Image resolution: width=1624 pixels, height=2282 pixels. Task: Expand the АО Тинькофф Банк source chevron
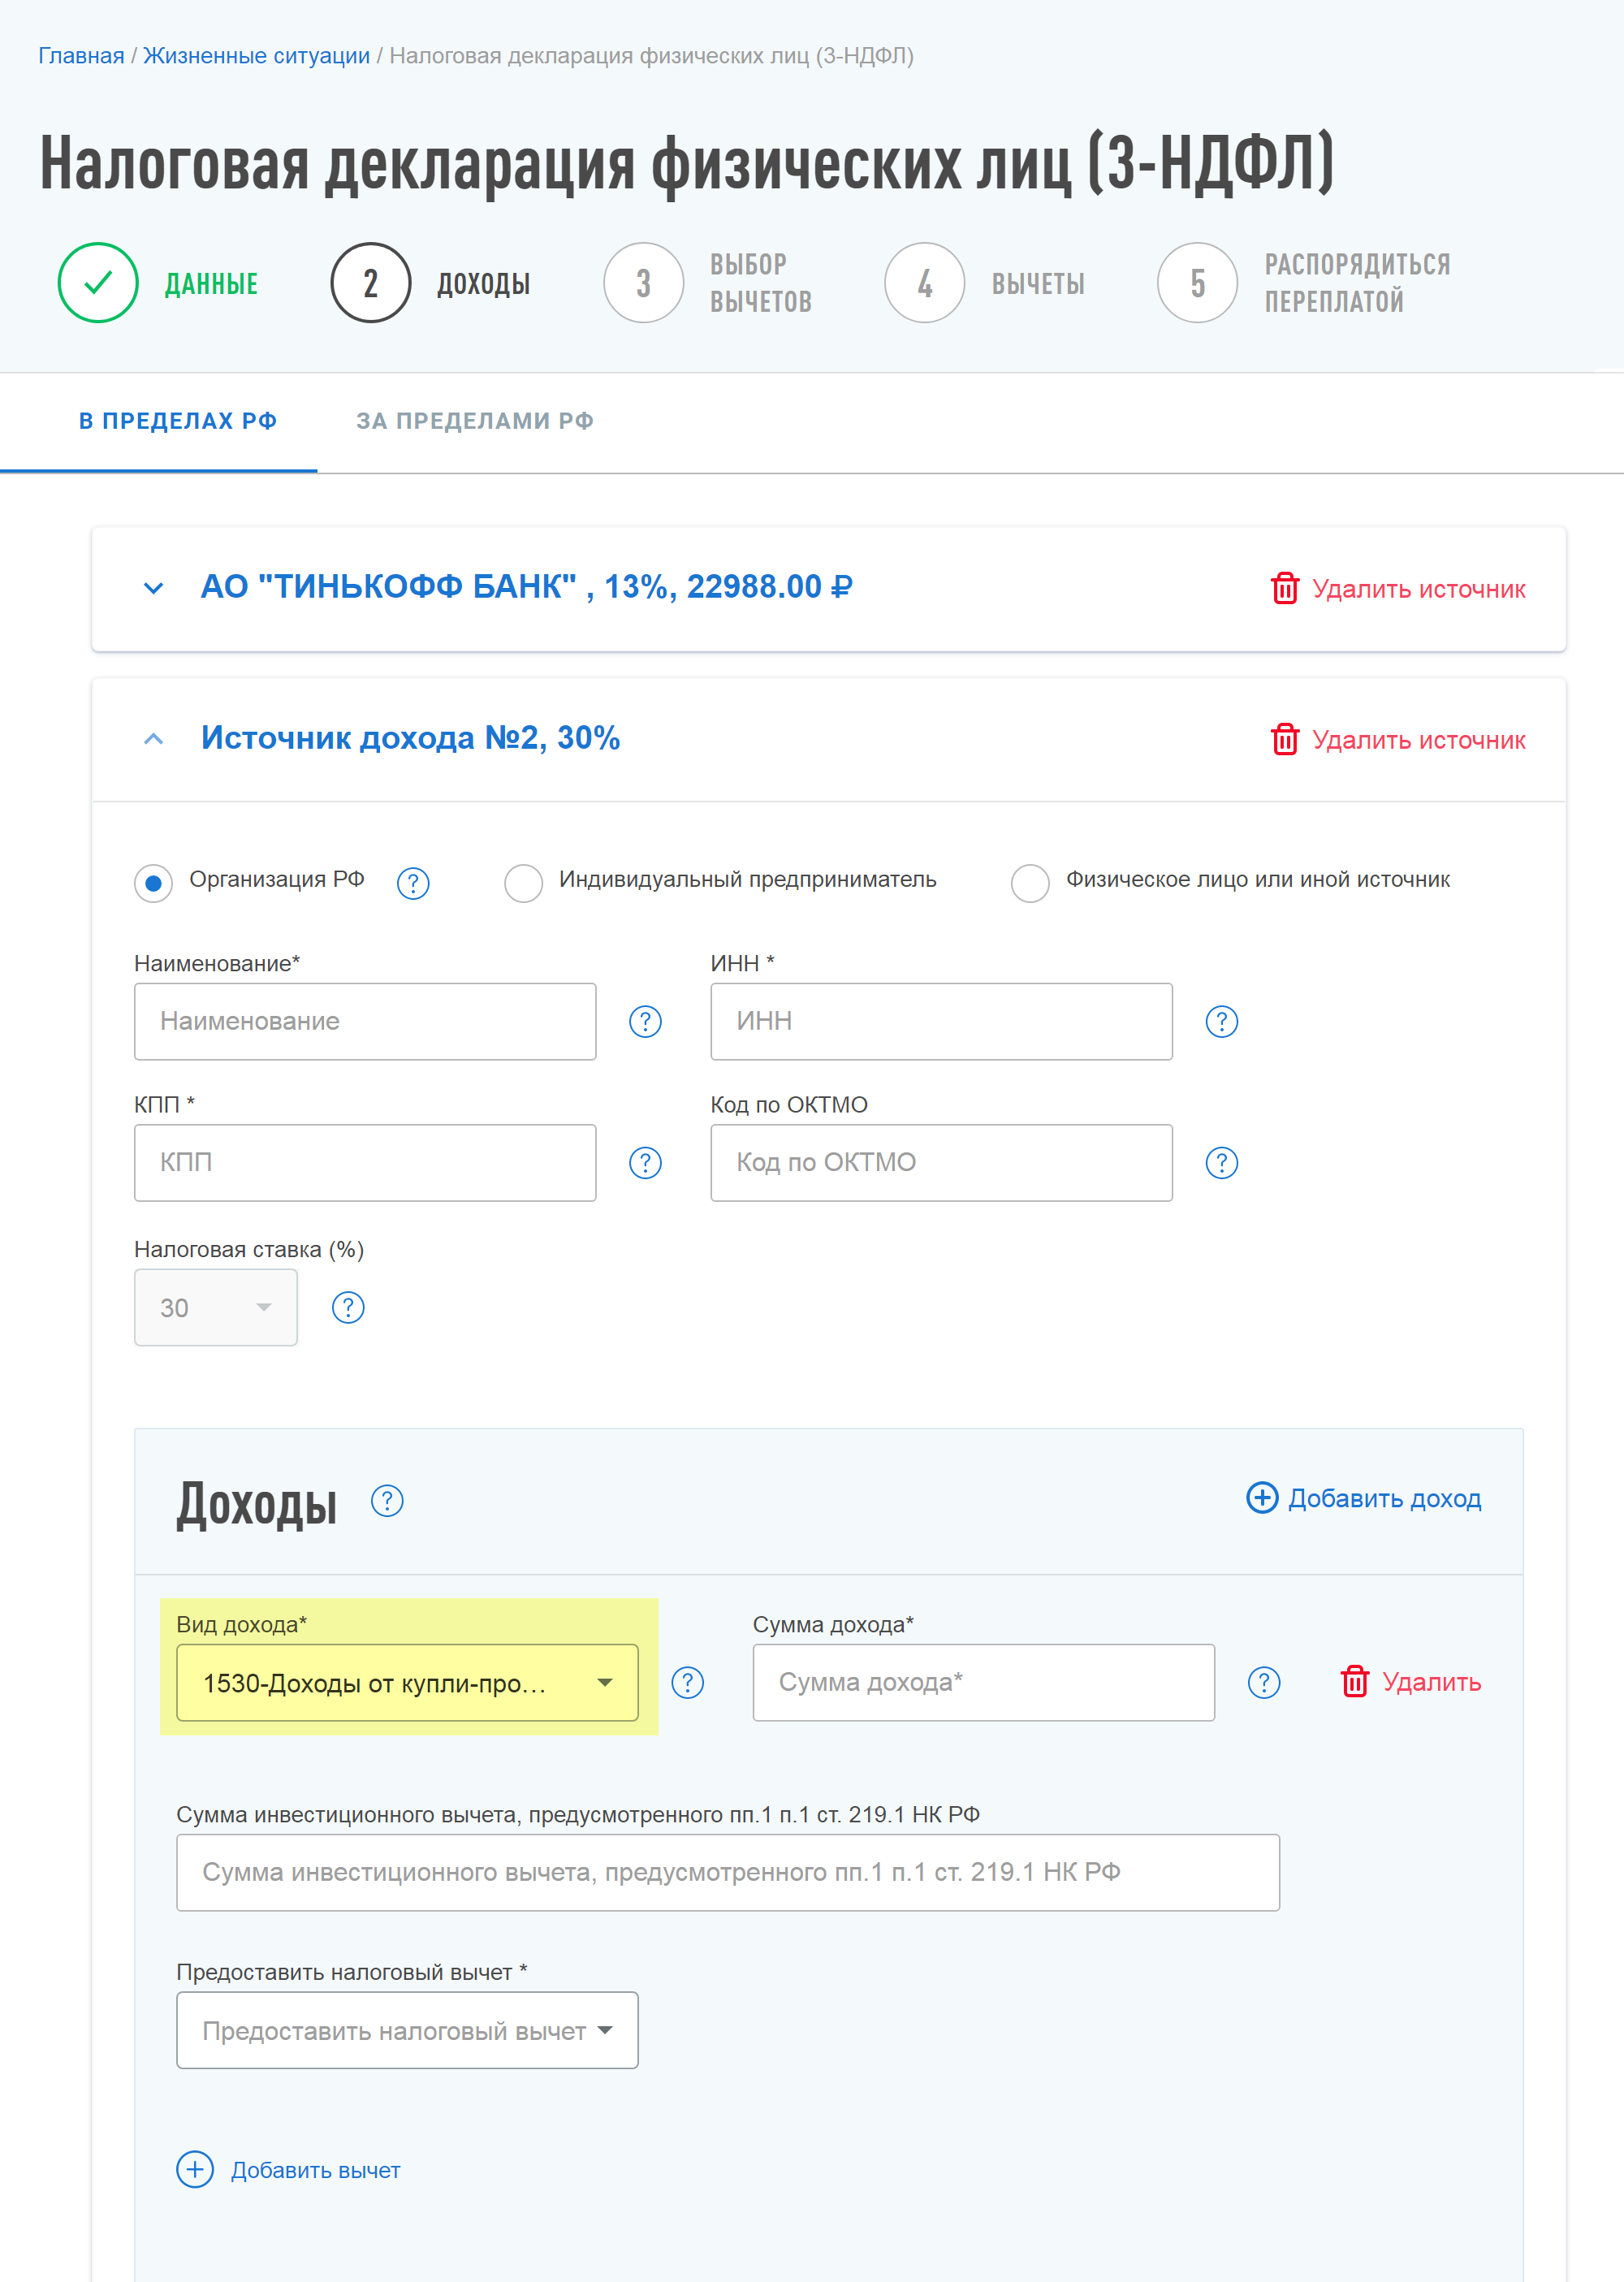[153, 588]
